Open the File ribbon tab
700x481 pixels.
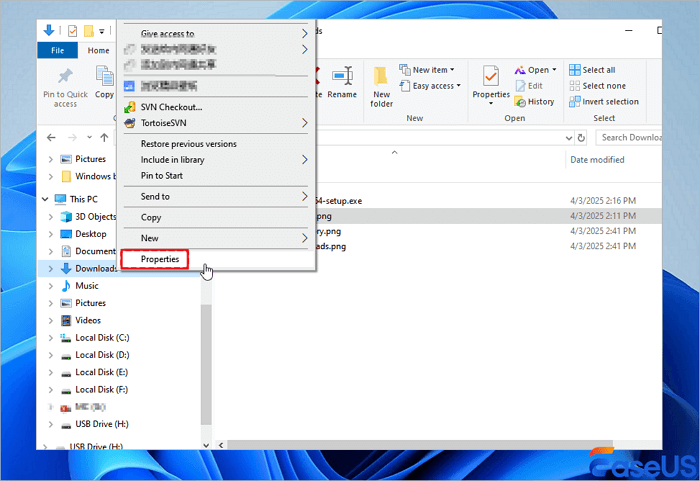[x=57, y=50]
